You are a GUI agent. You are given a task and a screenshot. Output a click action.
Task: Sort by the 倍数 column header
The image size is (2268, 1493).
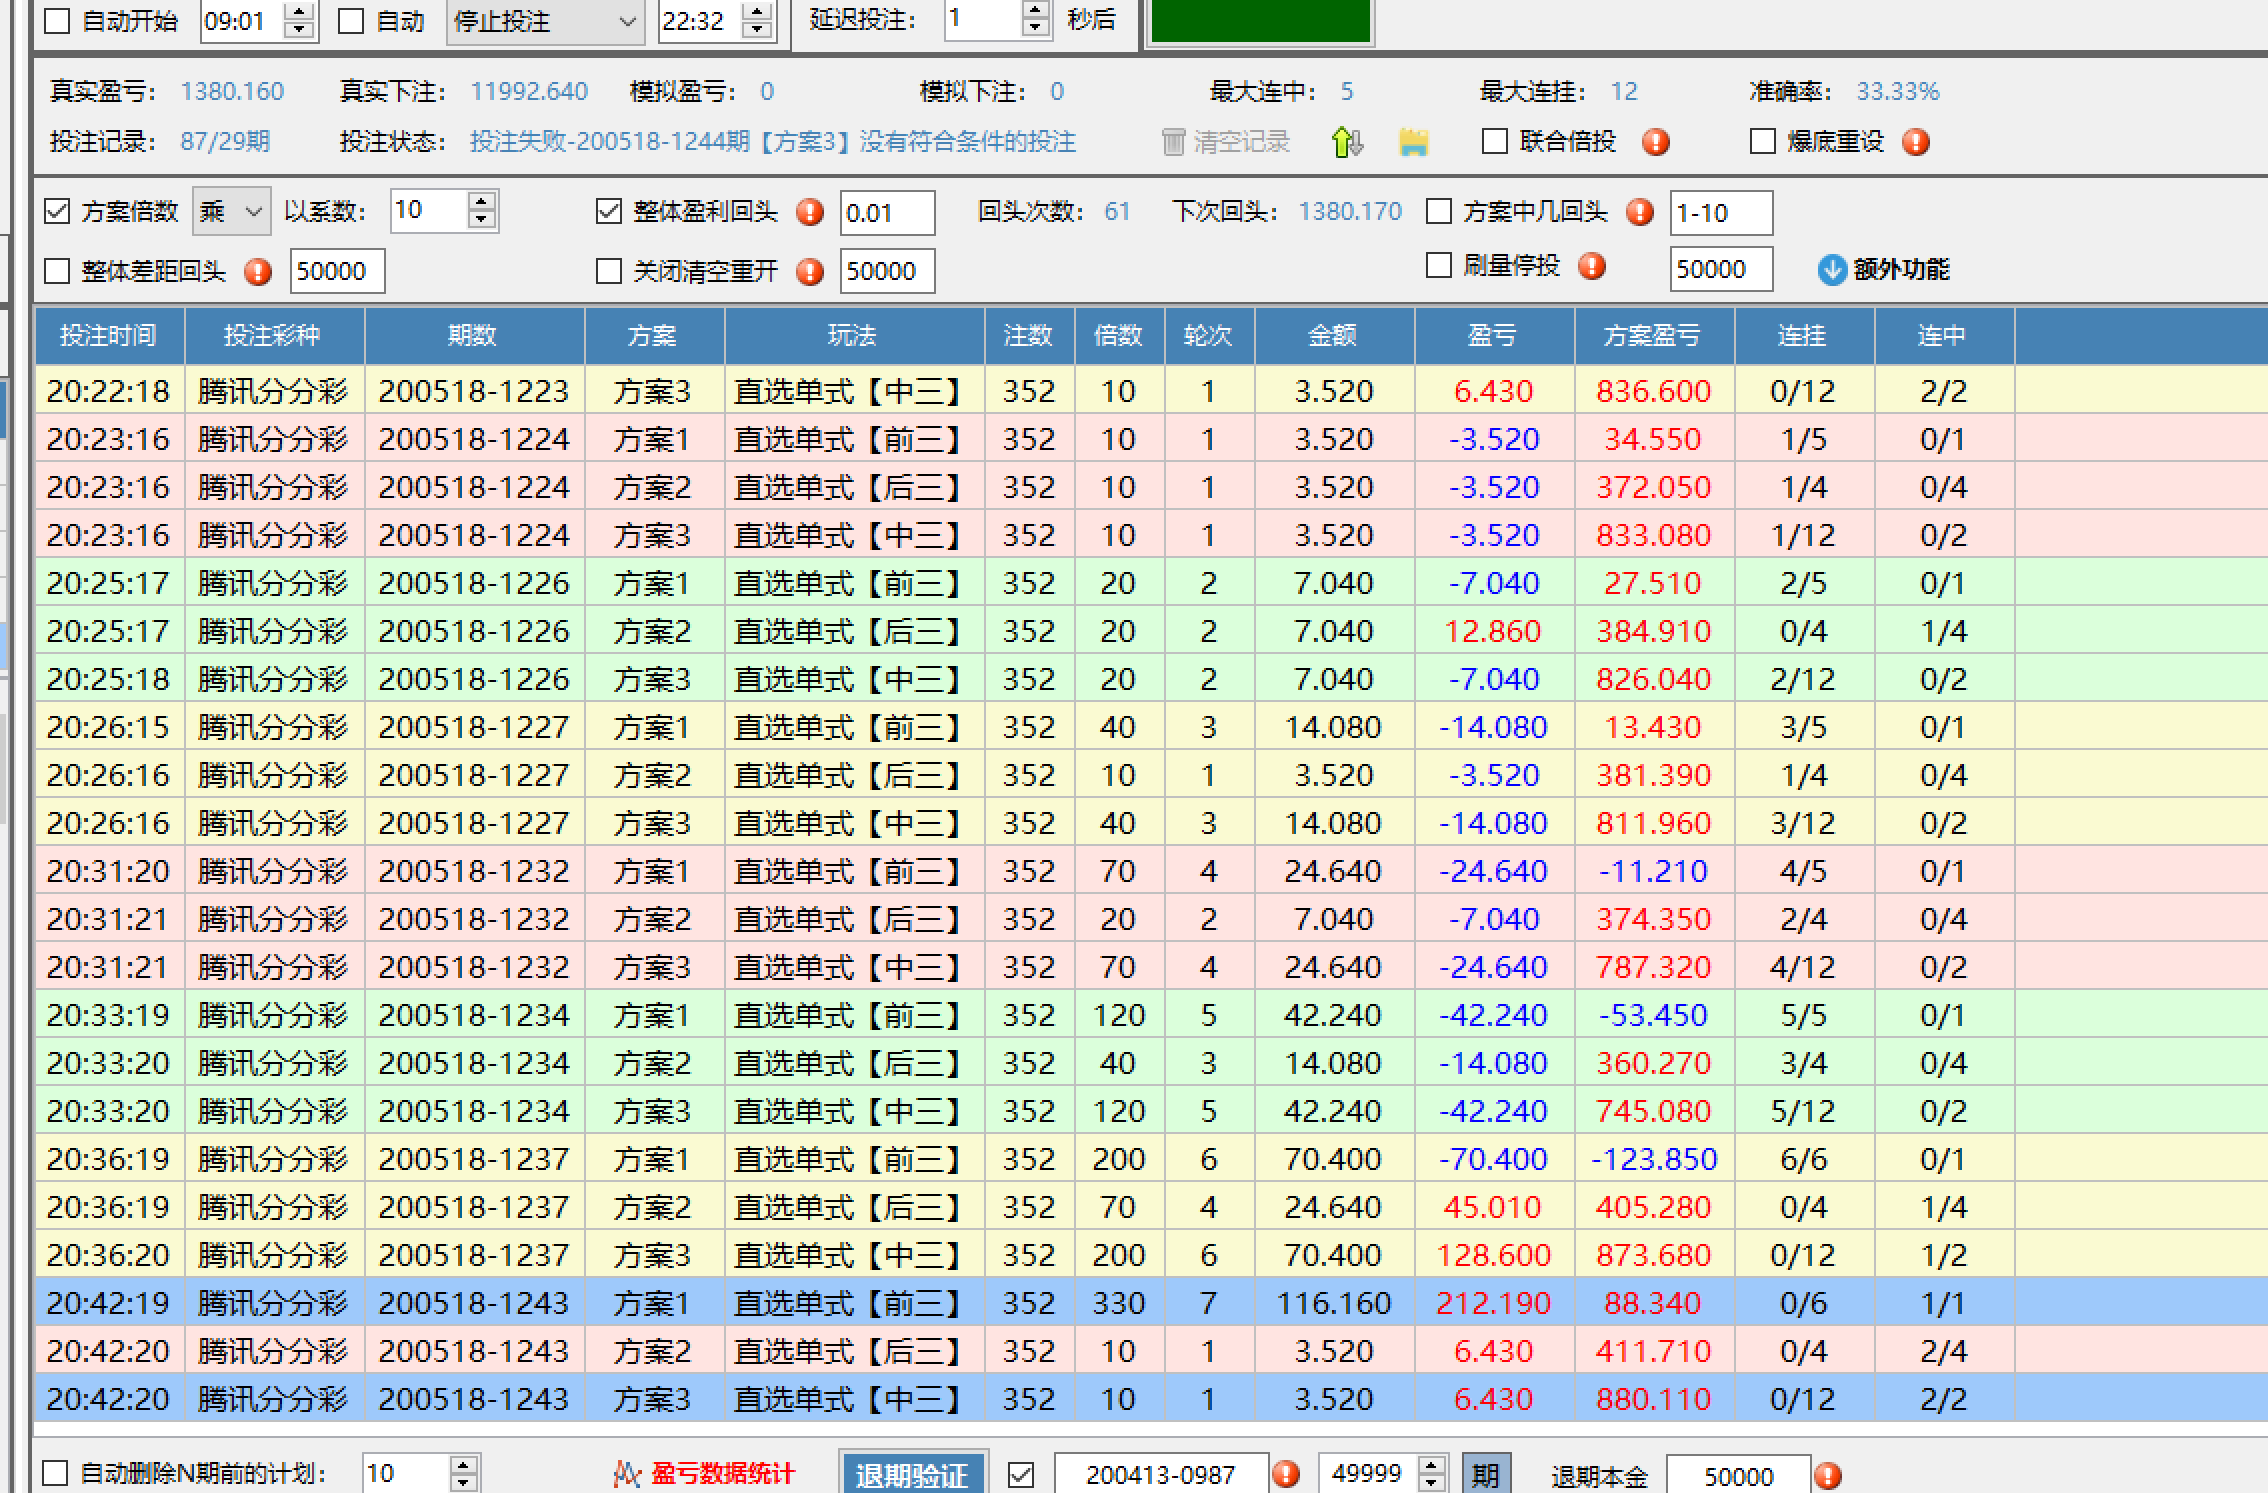coord(1119,336)
